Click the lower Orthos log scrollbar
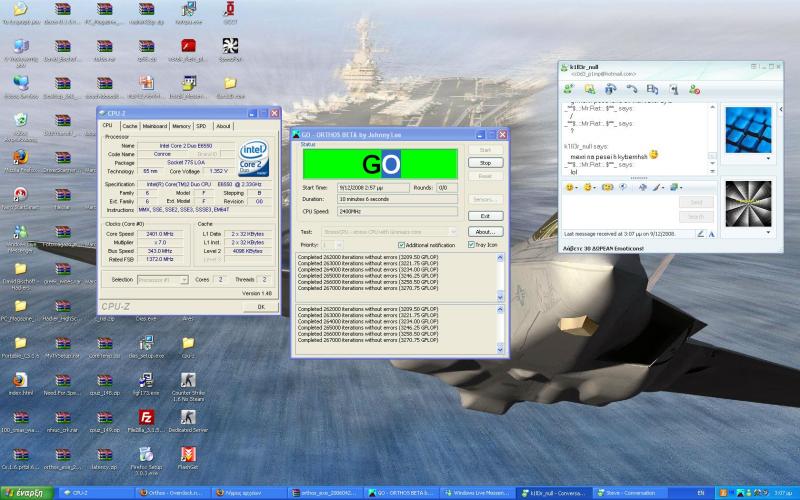This screenshot has height=500, width=800. (x=500, y=329)
